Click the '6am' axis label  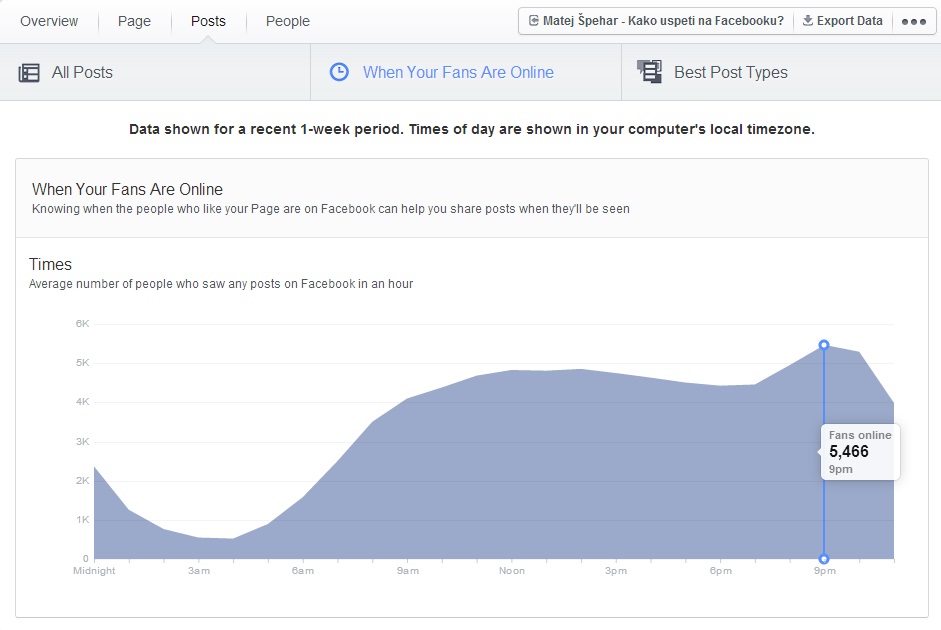pyautogui.click(x=302, y=571)
